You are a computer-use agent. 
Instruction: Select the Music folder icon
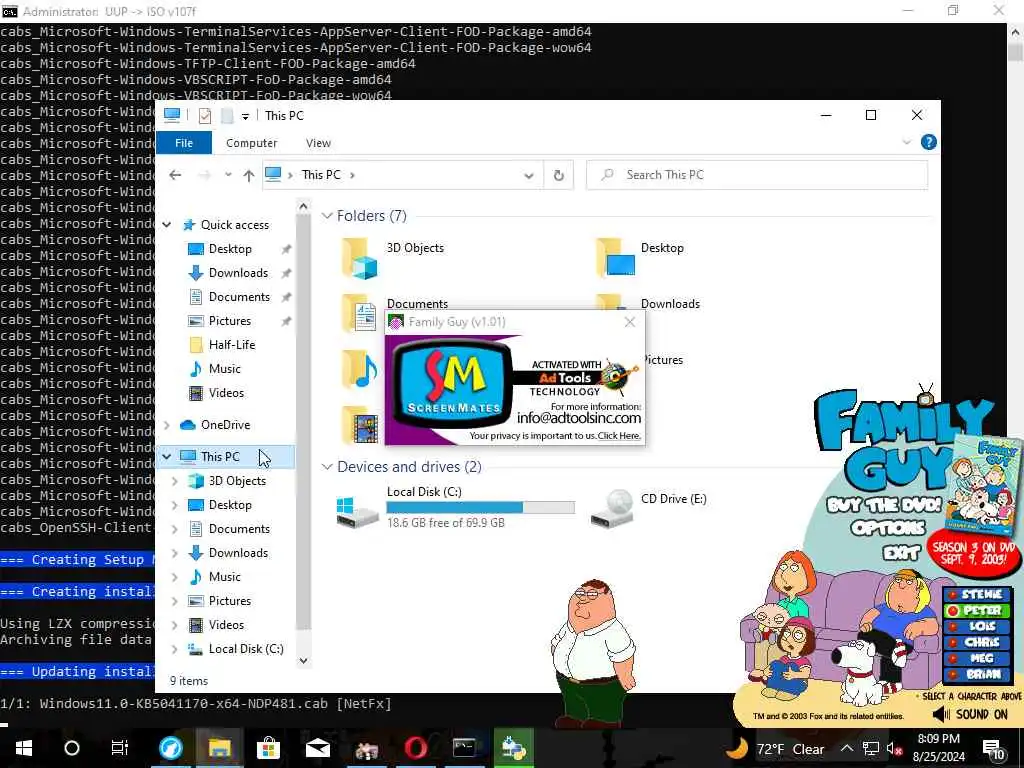click(x=359, y=370)
